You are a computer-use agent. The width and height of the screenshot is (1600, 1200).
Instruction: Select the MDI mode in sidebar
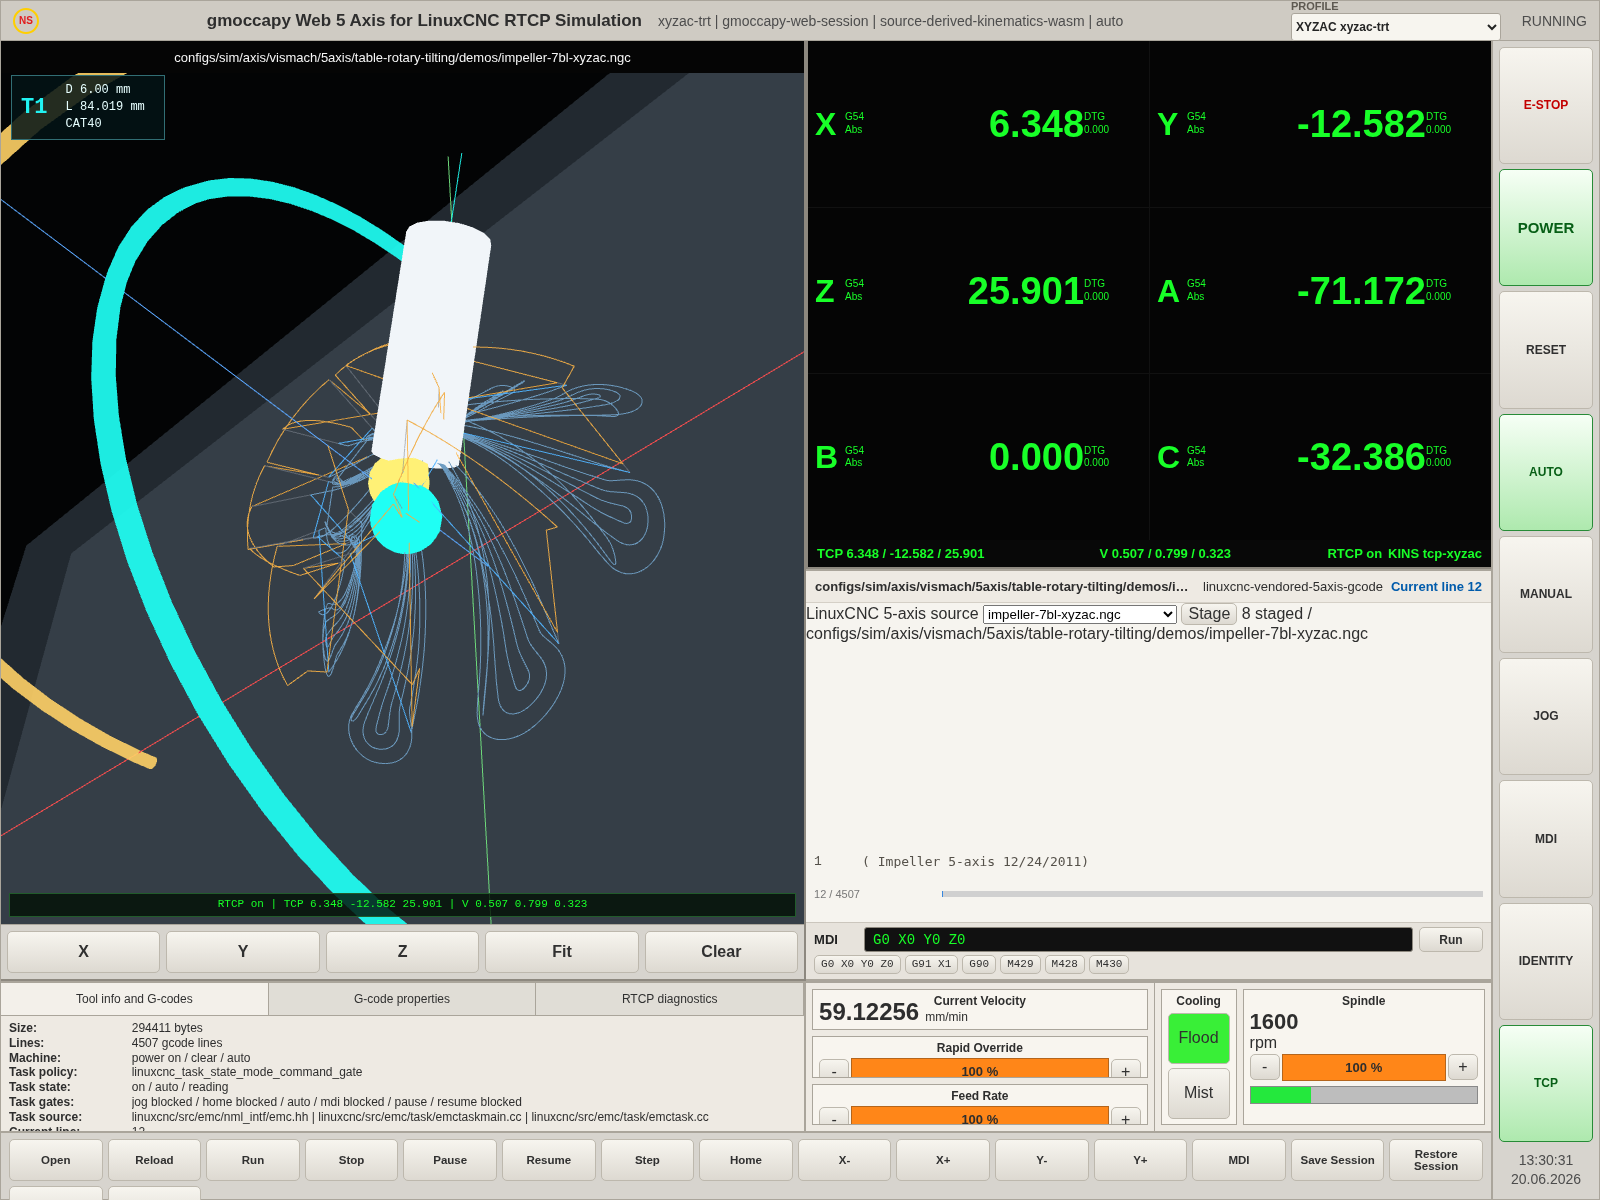(x=1545, y=839)
